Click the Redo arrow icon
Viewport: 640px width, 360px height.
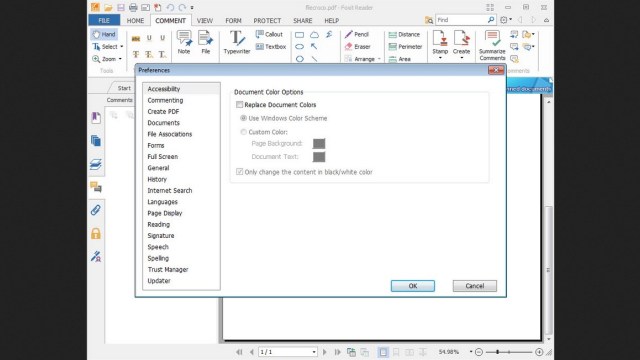click(182, 7)
